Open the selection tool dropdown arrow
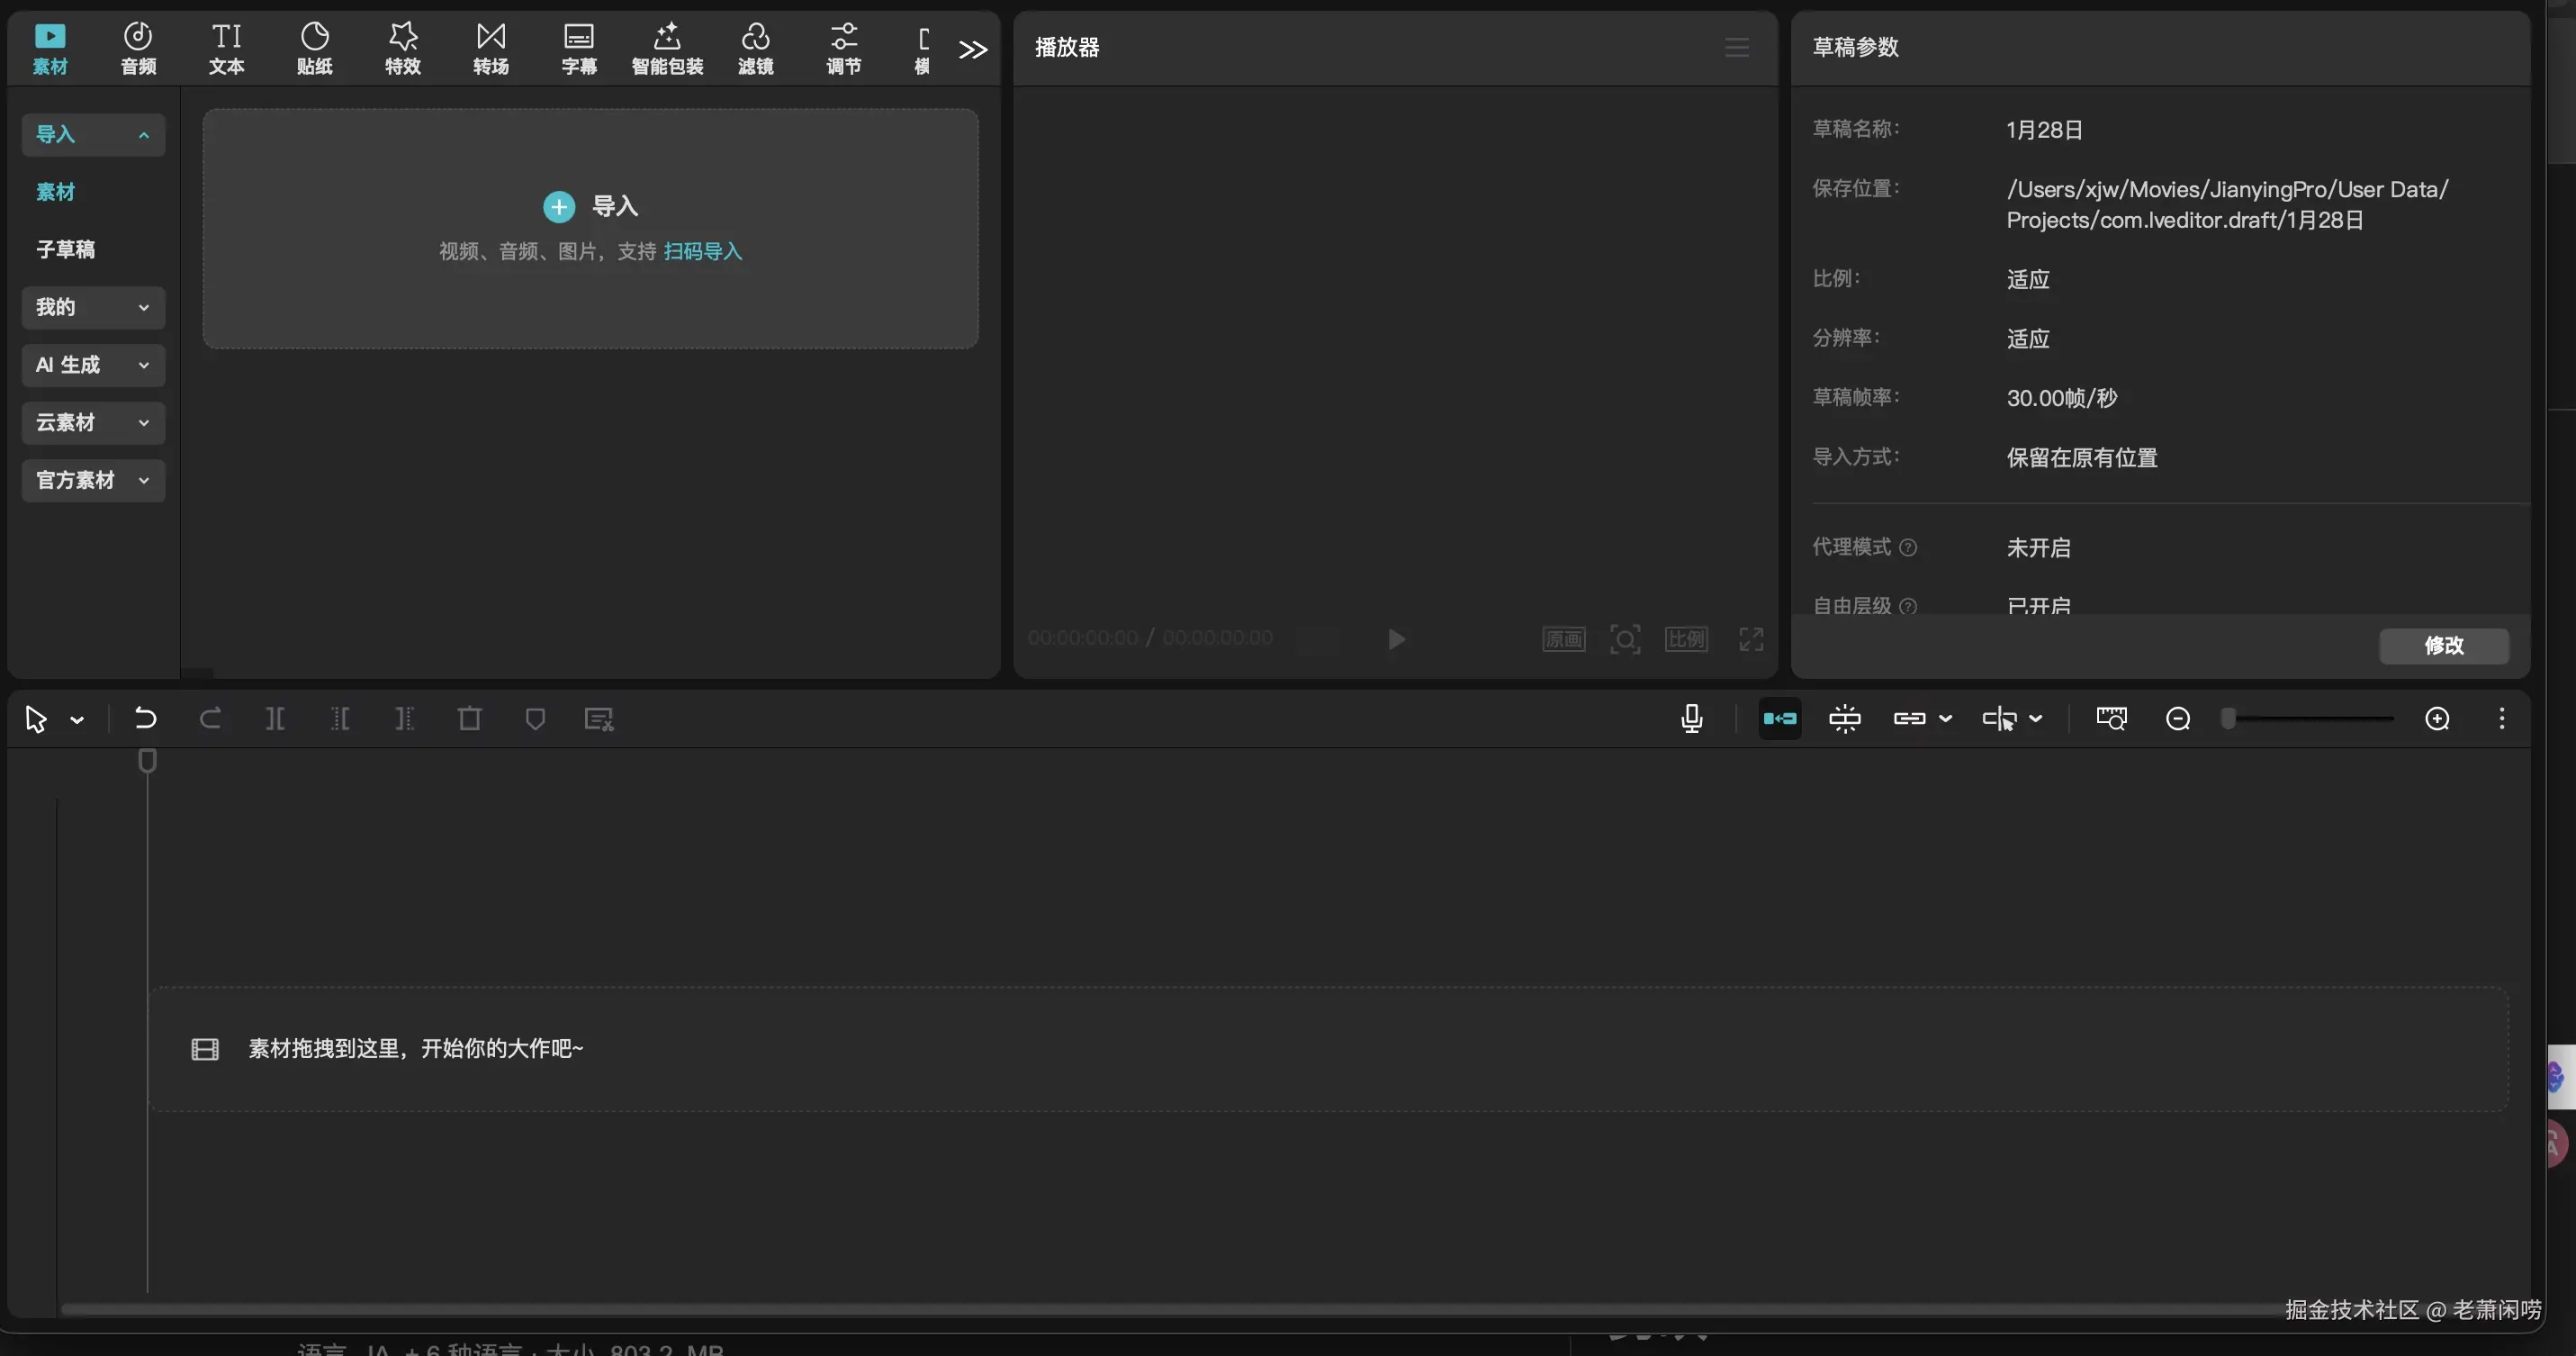This screenshot has width=2576, height=1356. pos(77,720)
